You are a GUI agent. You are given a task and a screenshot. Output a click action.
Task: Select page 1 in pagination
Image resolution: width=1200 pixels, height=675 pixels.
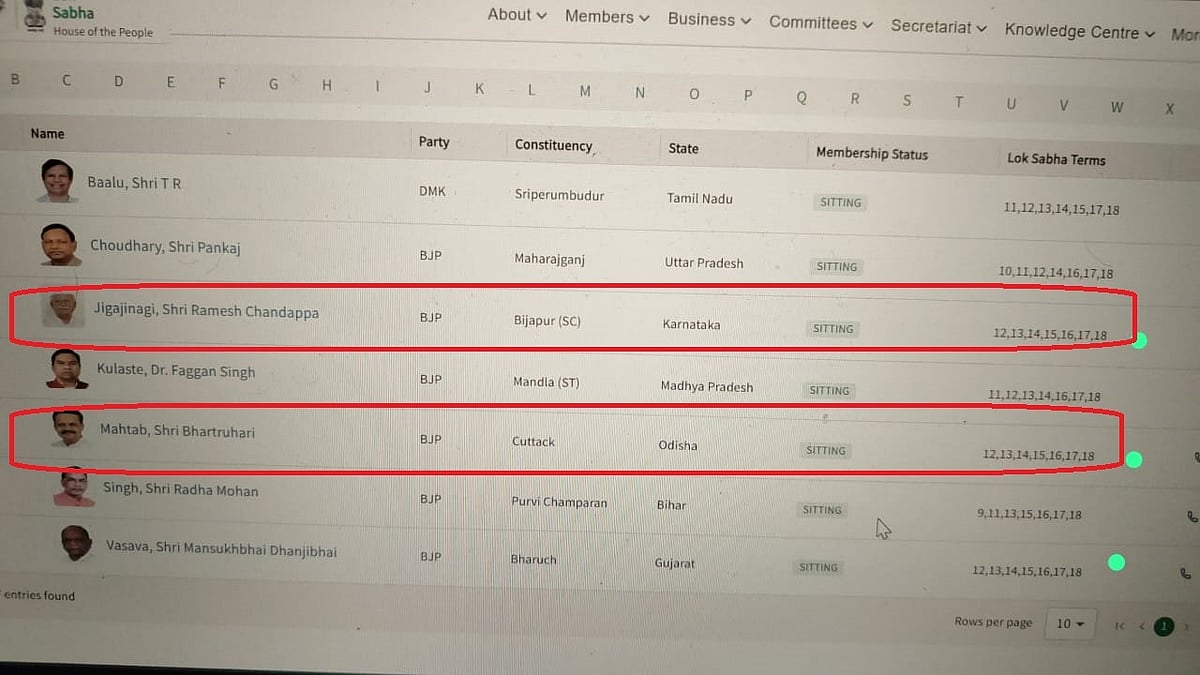(x=1164, y=627)
